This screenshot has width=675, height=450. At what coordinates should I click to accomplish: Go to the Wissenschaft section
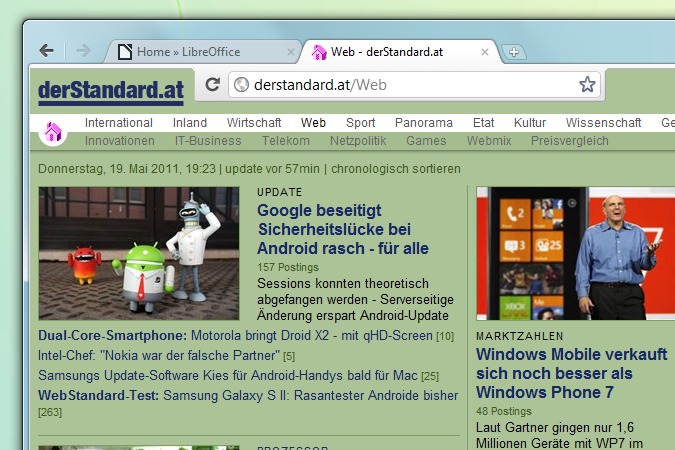[604, 123]
